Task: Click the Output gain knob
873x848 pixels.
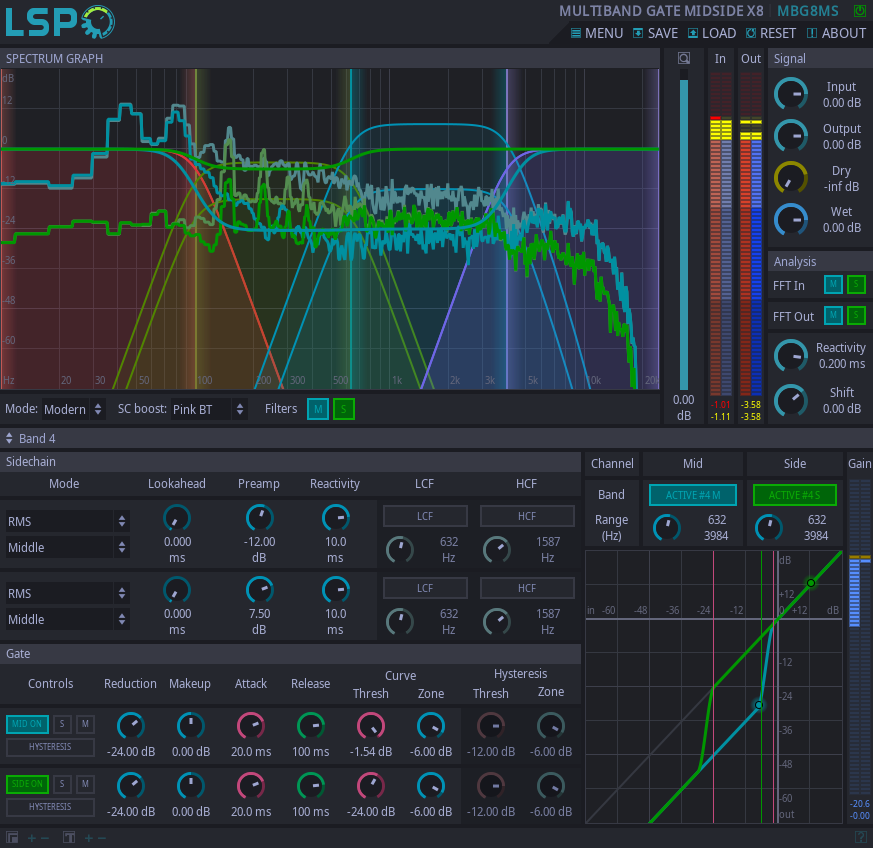Action: pos(791,136)
